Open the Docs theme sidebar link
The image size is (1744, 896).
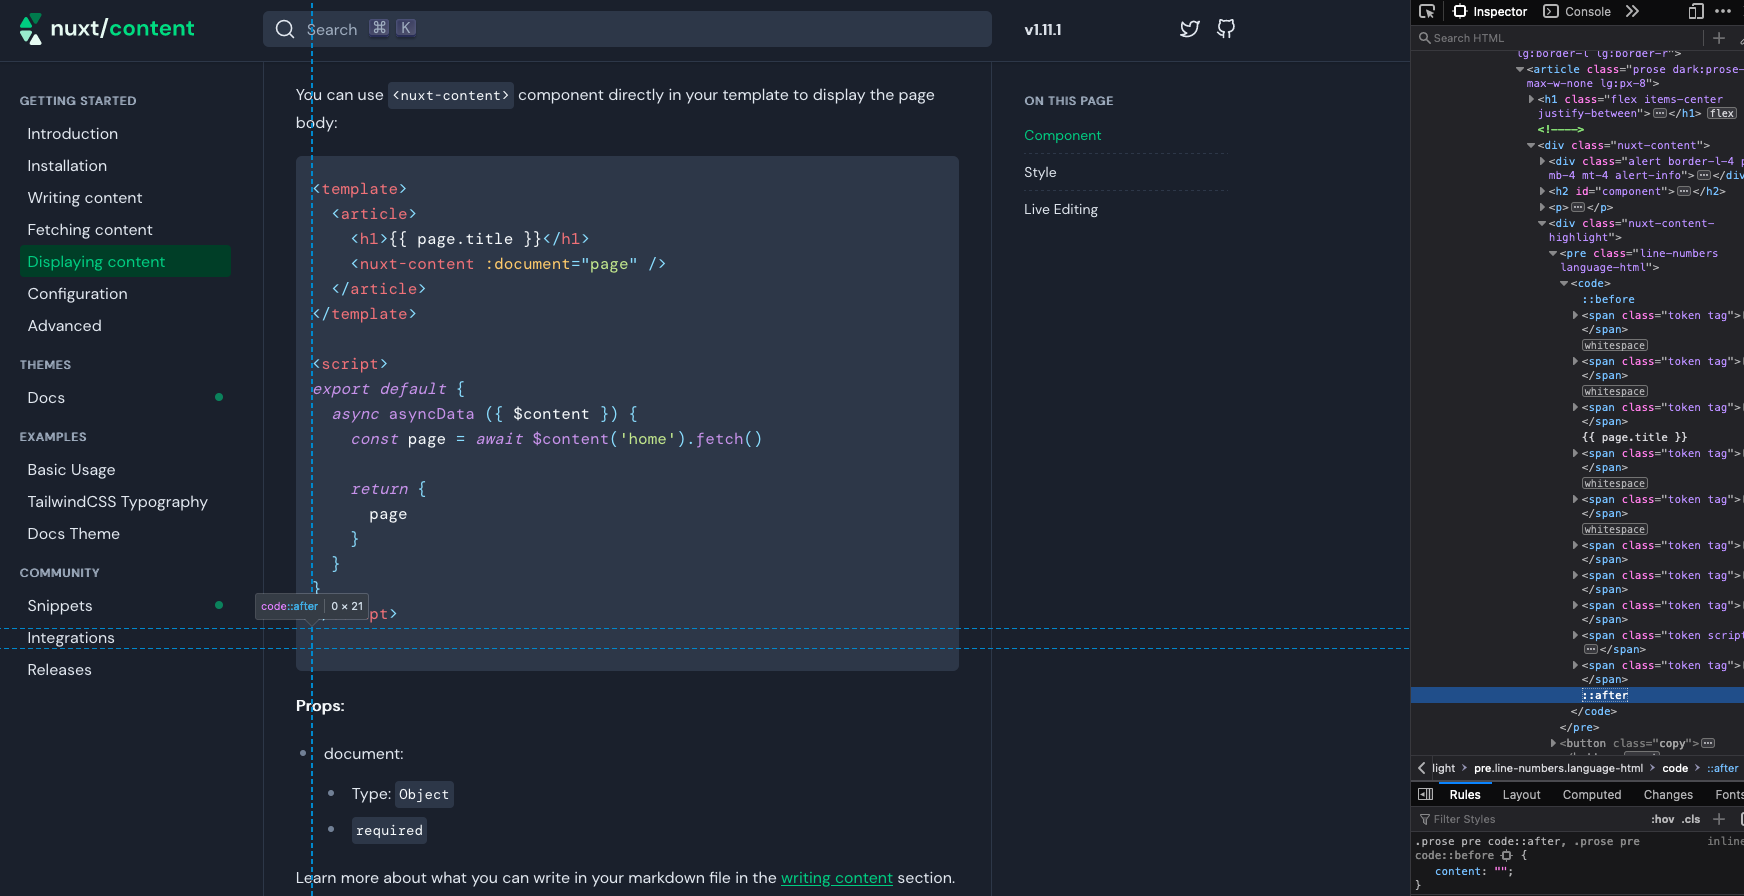click(46, 398)
